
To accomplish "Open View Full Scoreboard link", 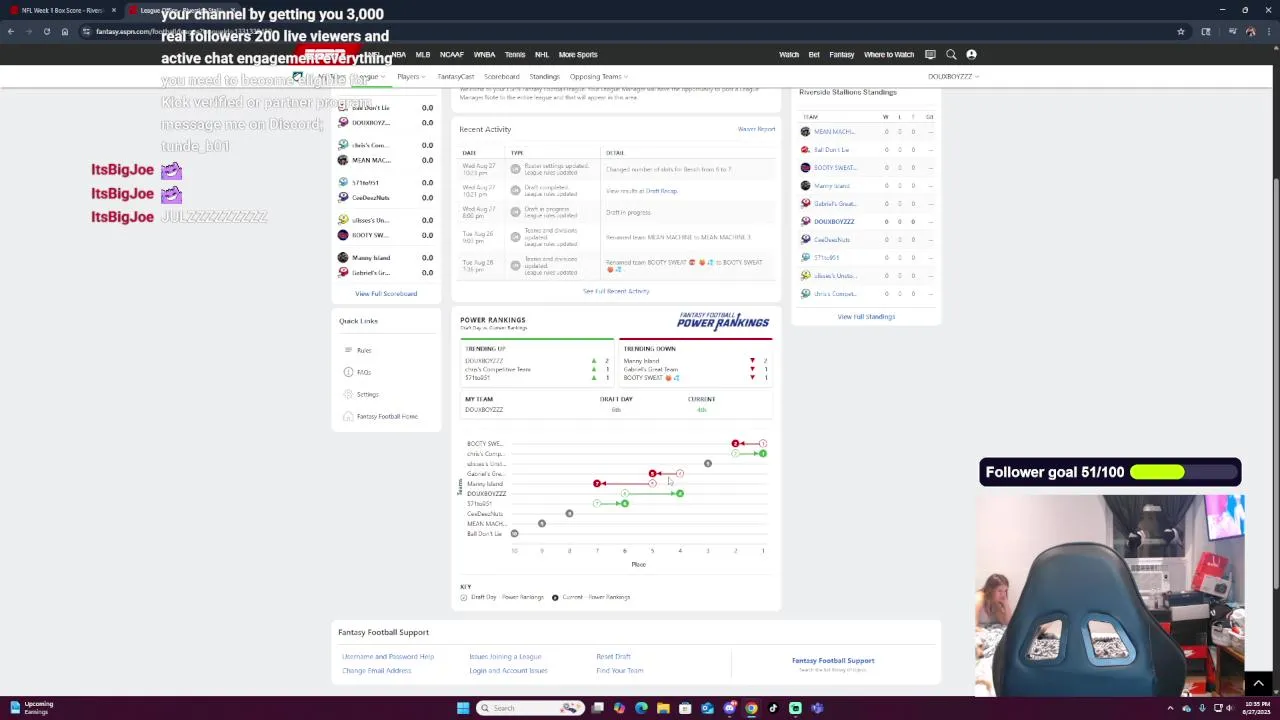I will click(x=386, y=294).
